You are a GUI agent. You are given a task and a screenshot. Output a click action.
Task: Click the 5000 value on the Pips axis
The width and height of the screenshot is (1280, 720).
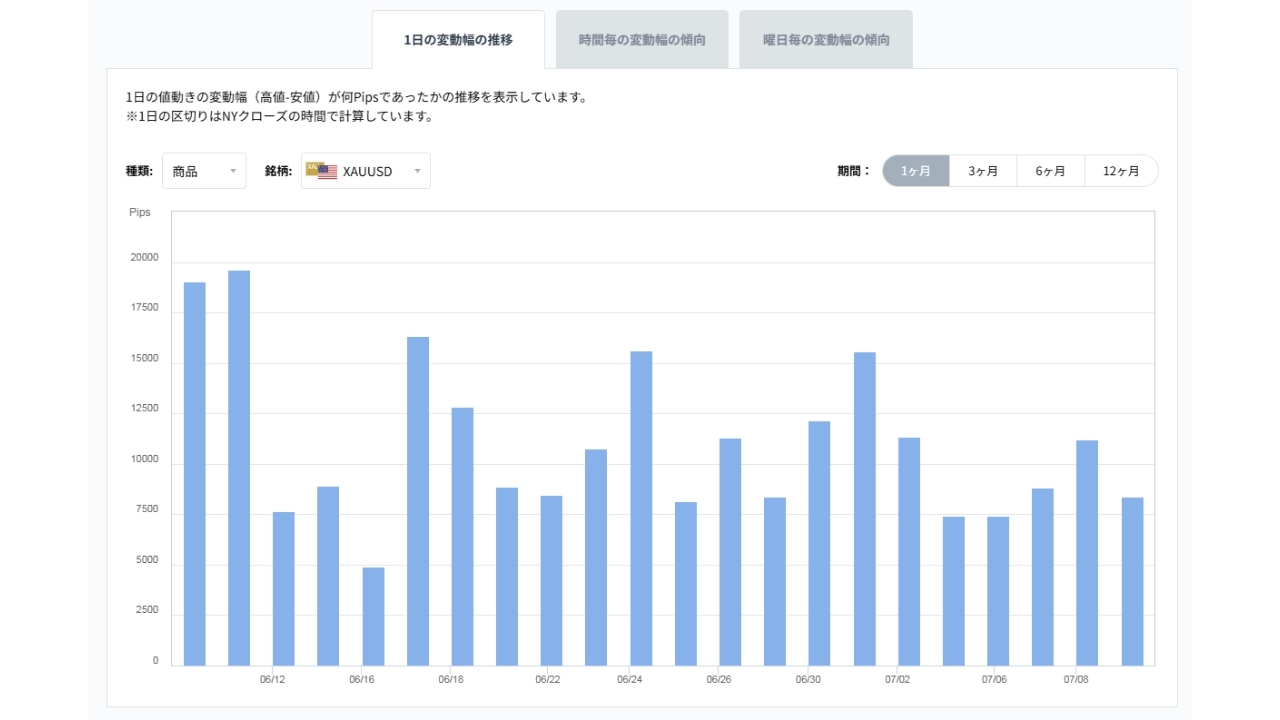(147, 560)
